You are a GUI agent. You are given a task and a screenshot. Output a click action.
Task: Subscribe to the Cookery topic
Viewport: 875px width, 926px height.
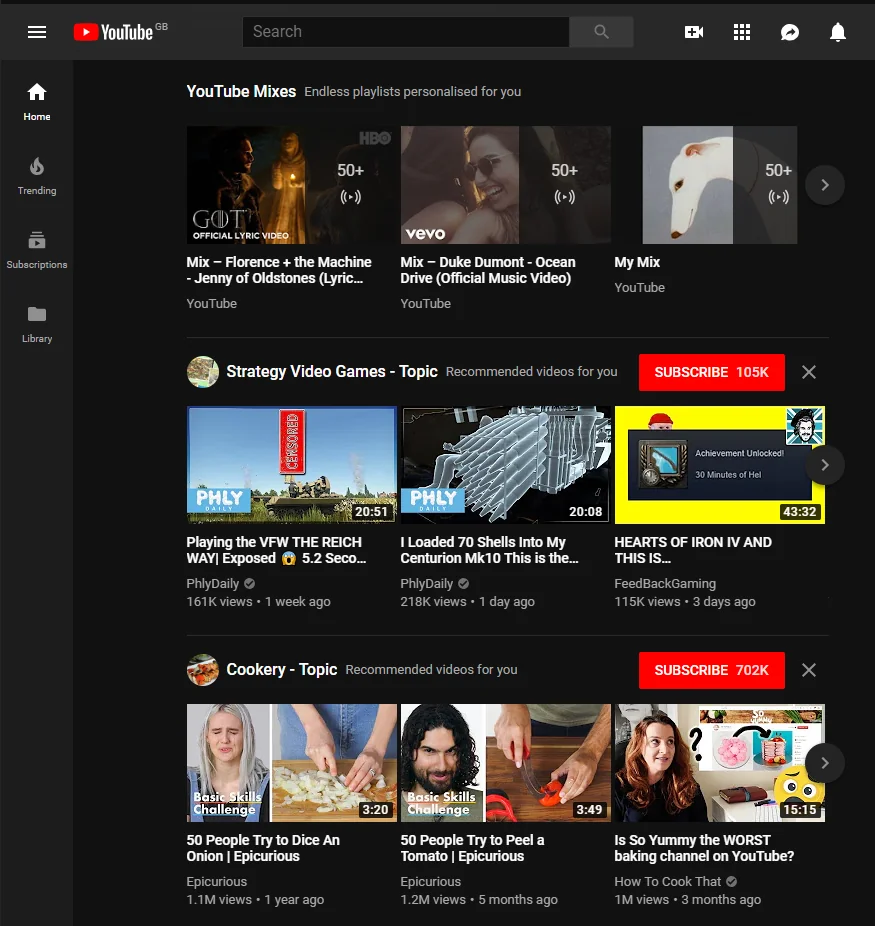click(711, 670)
